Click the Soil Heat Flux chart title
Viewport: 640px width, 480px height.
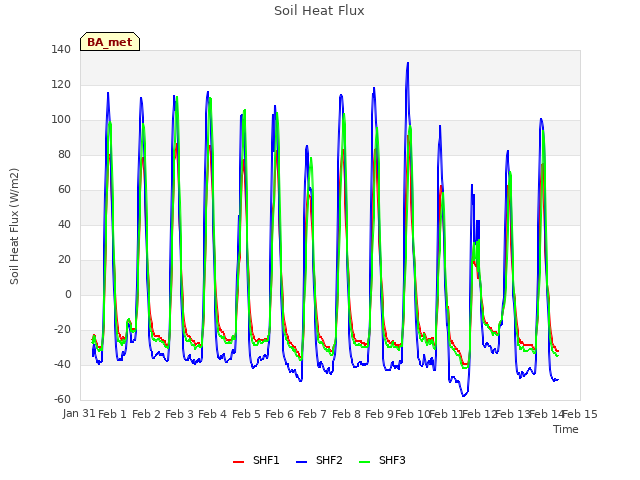coord(319,11)
